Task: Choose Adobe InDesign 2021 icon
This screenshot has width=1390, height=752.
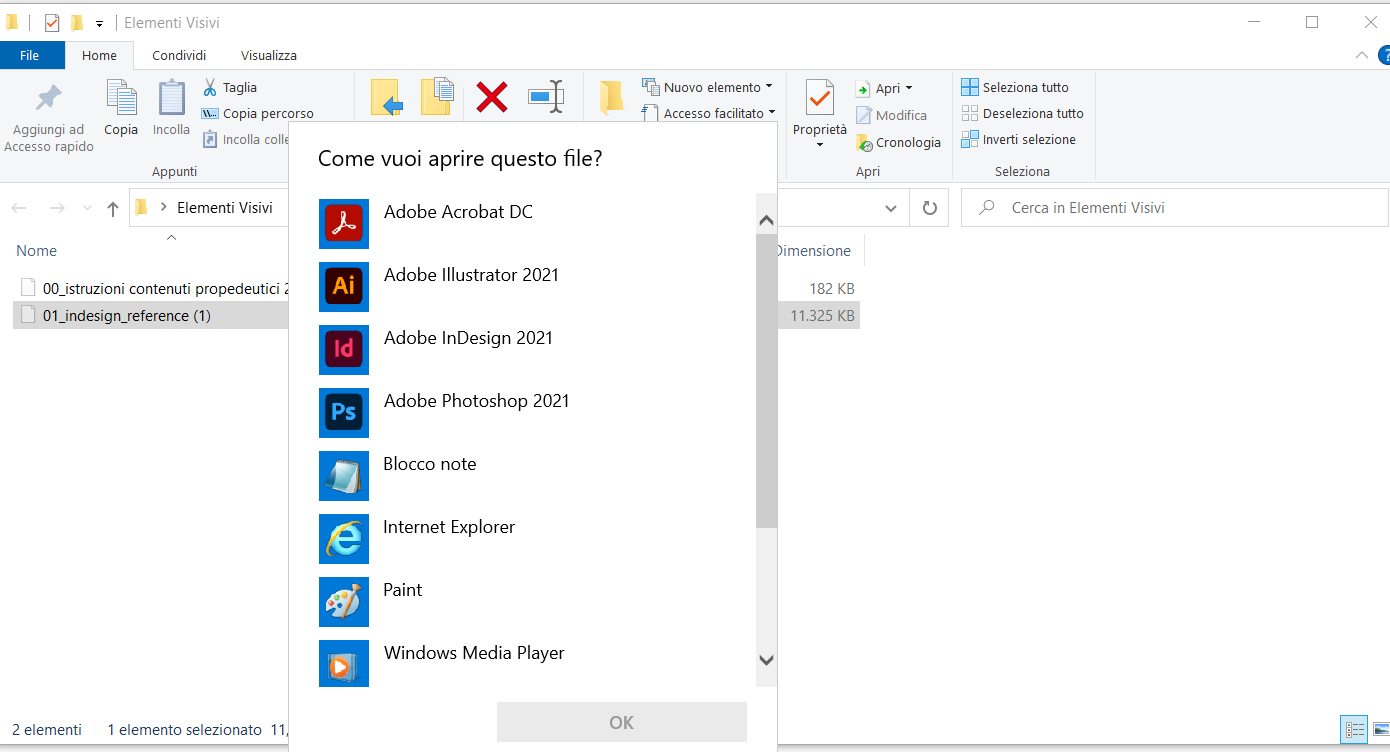Action: (344, 350)
